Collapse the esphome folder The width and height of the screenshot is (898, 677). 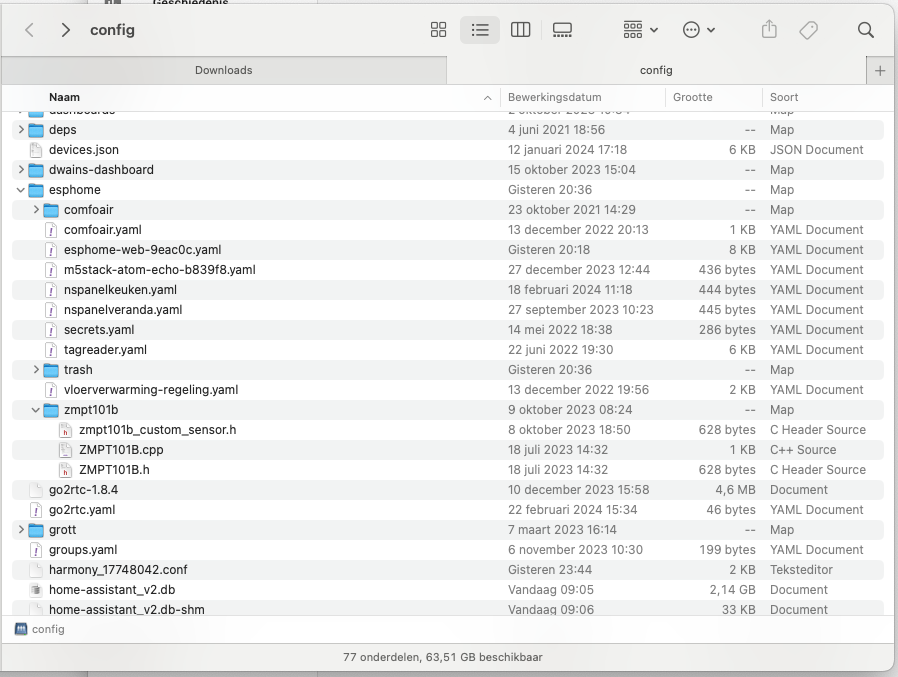pos(21,190)
